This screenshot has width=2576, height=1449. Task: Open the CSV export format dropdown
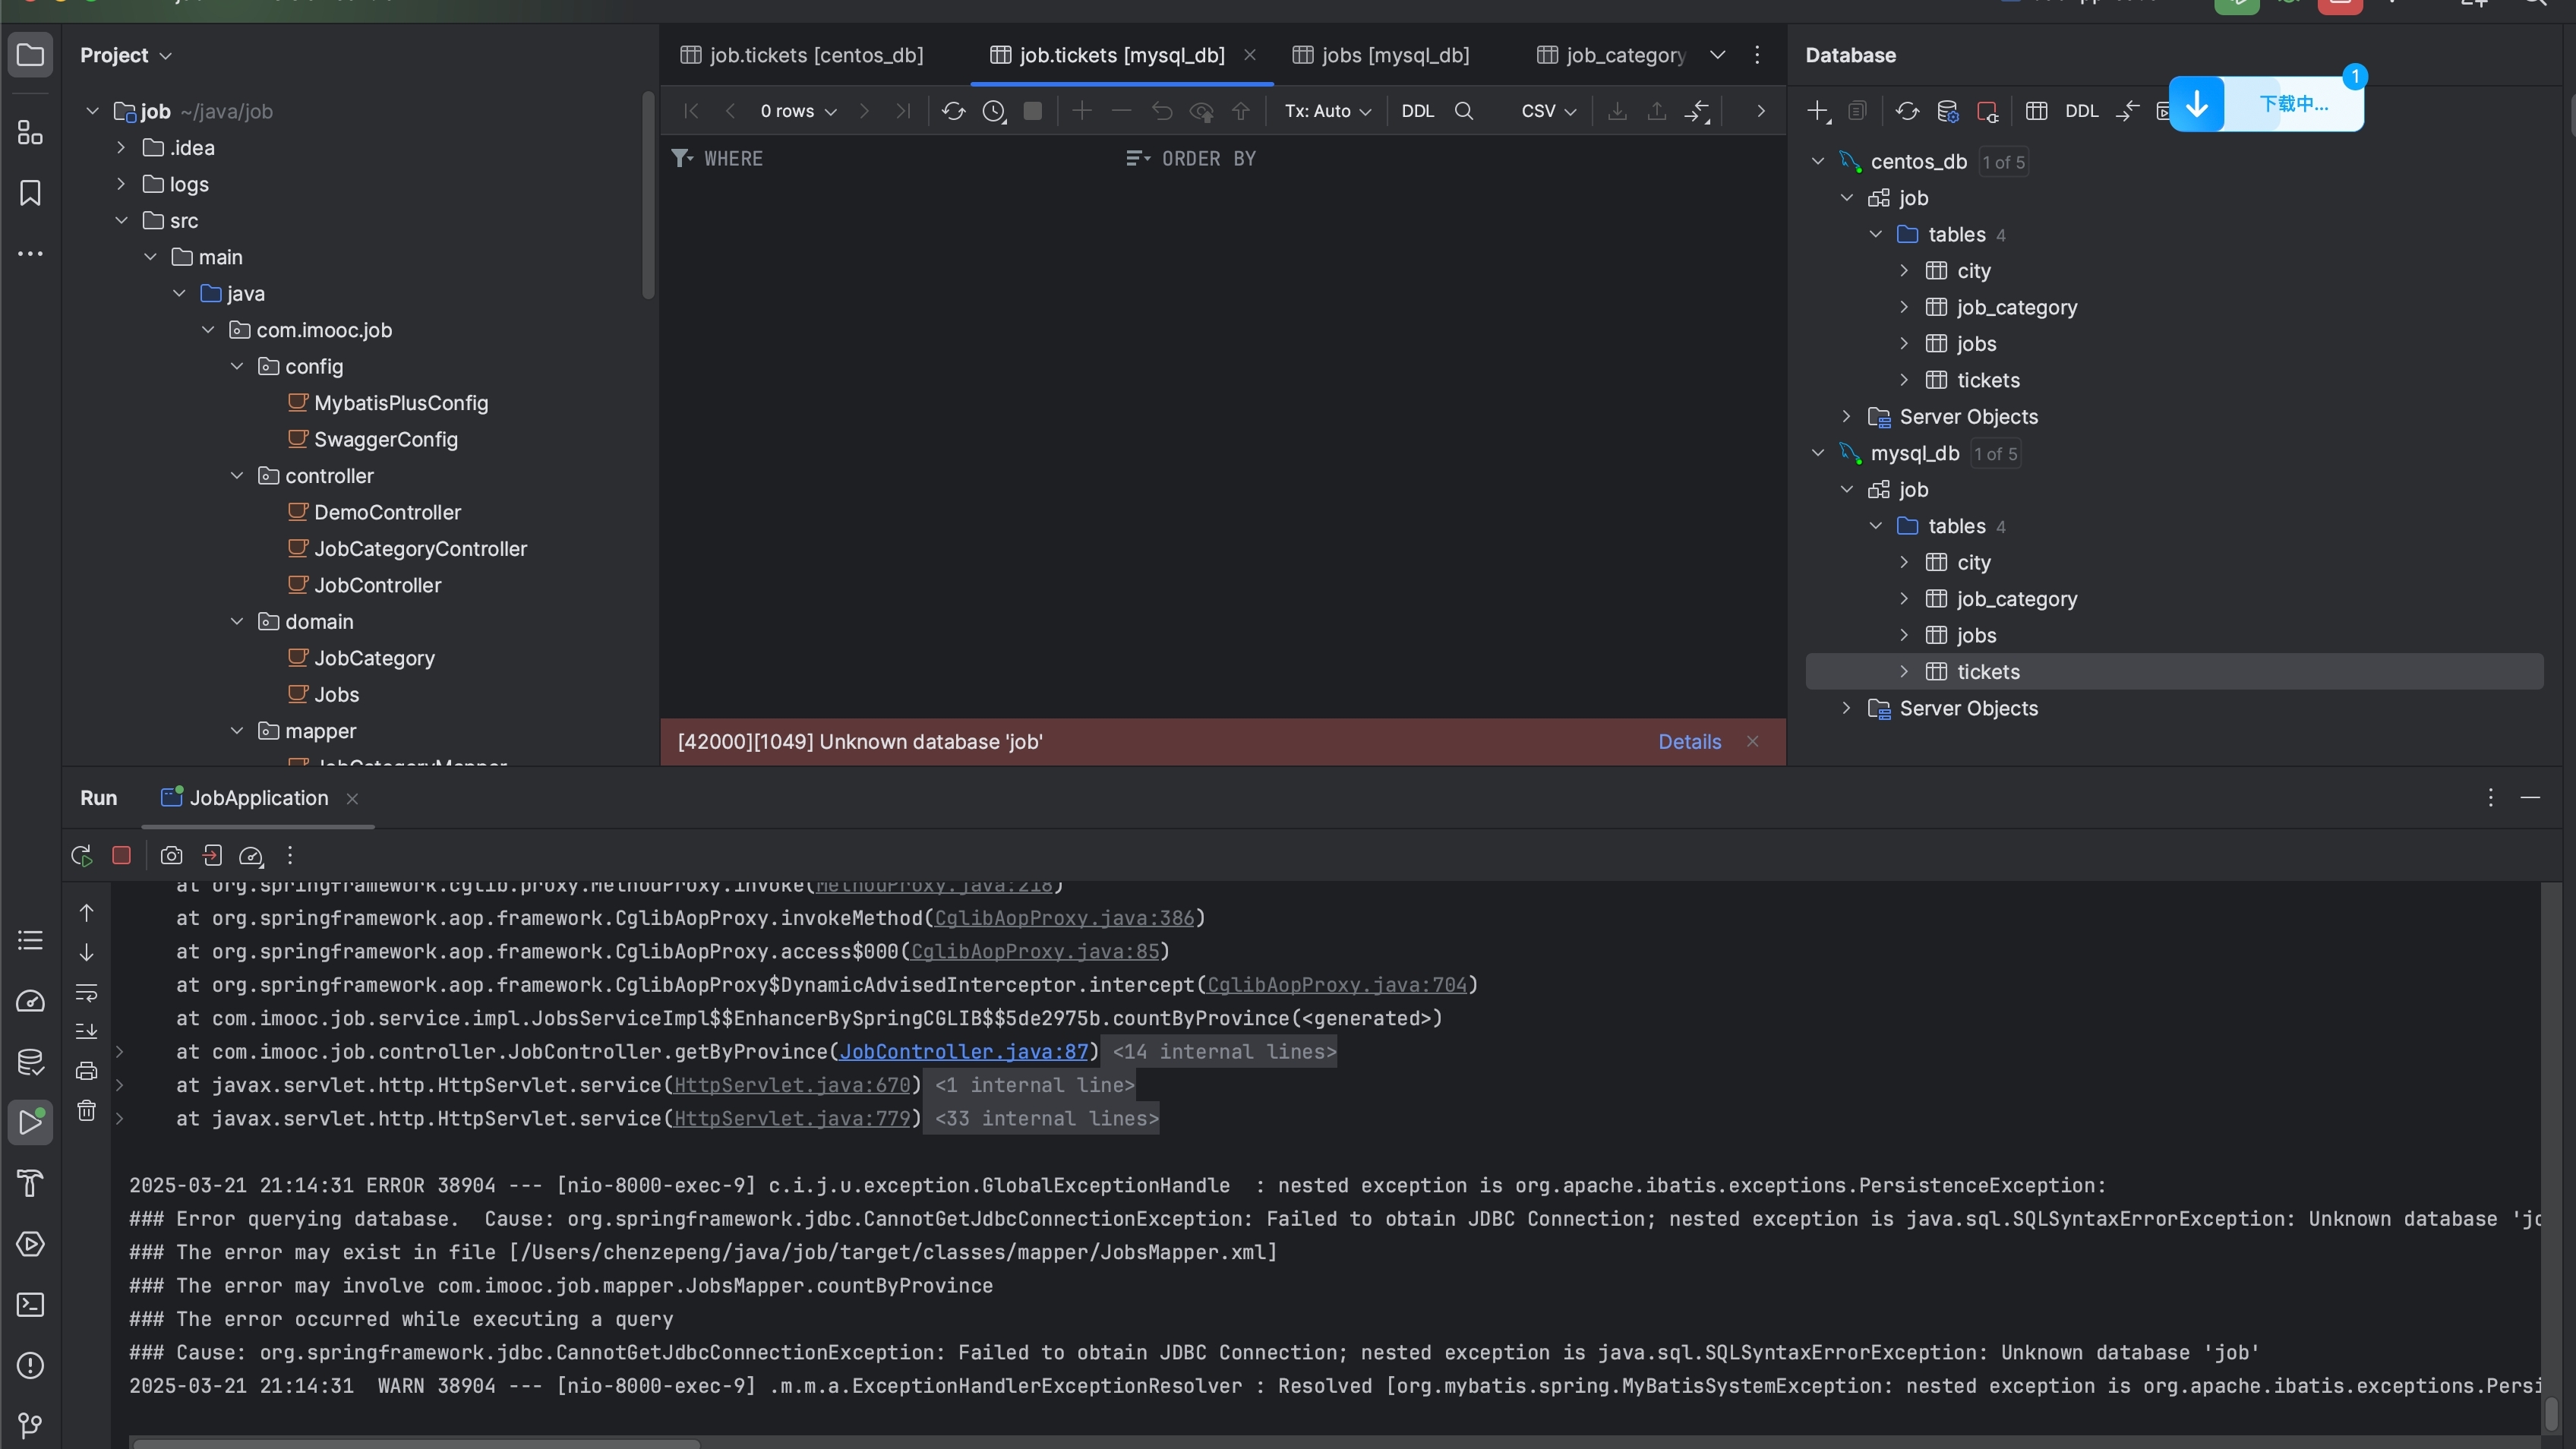click(1549, 111)
